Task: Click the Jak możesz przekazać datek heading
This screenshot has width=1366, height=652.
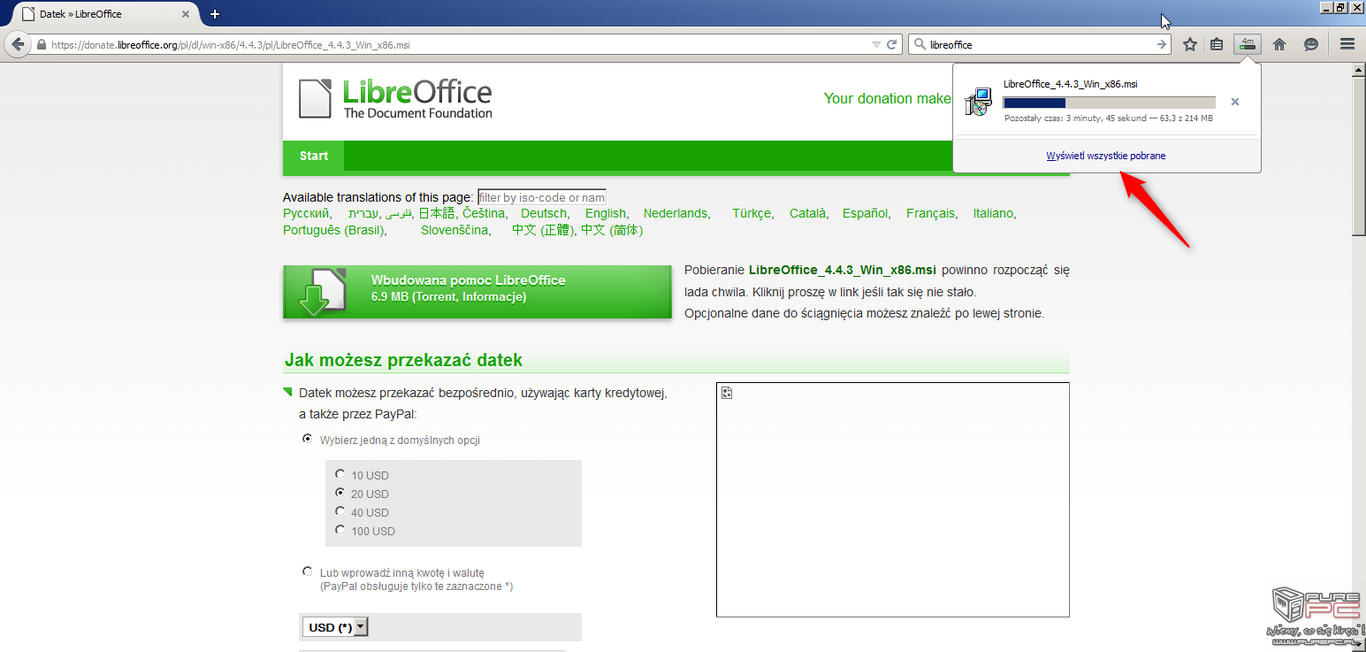Action: [x=404, y=360]
